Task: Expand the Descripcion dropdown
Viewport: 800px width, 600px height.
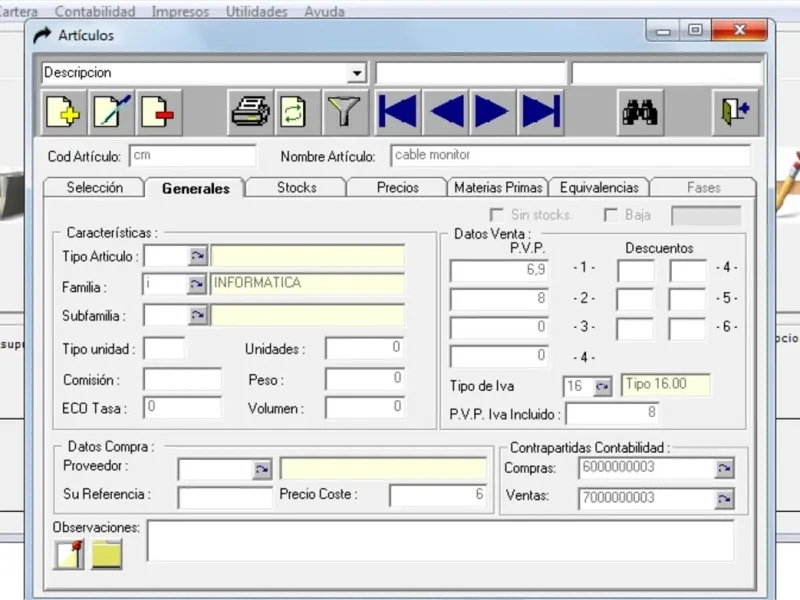Action: 357,73
